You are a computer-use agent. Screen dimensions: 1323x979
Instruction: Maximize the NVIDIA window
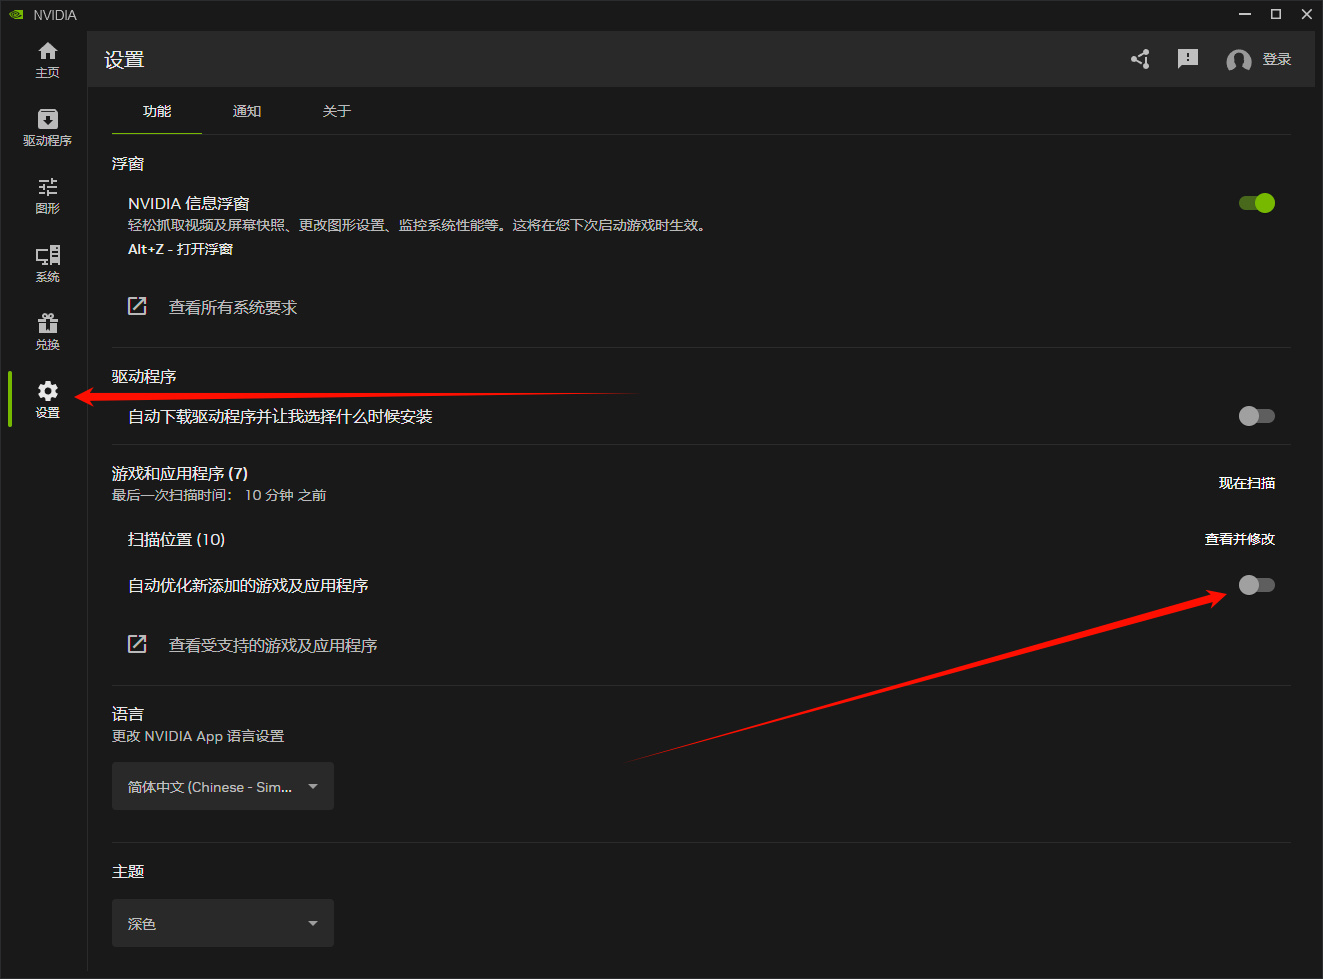(1276, 14)
